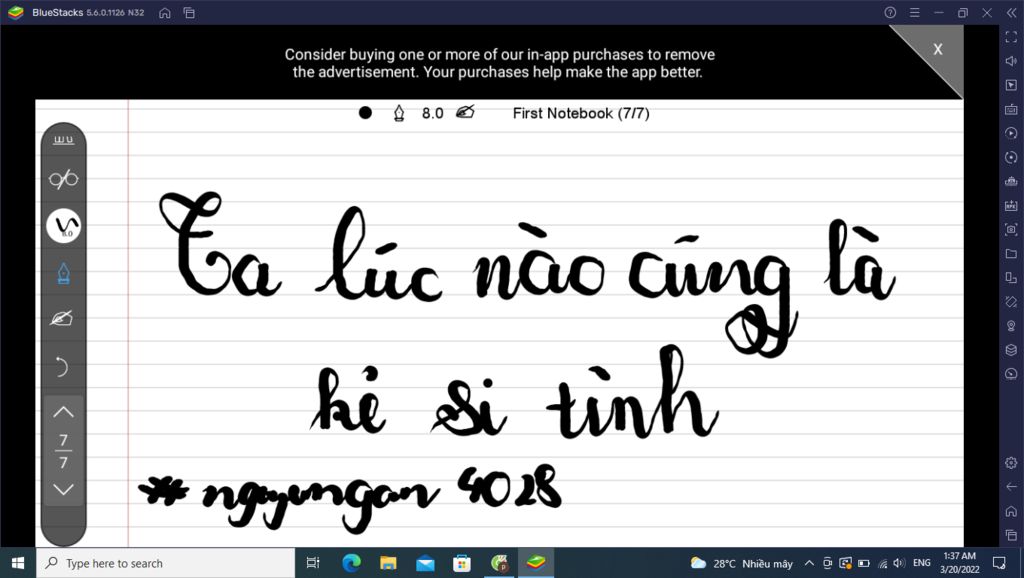Open the Wi-Fi network tray icon
The height and width of the screenshot is (578, 1024).
pos(882,563)
